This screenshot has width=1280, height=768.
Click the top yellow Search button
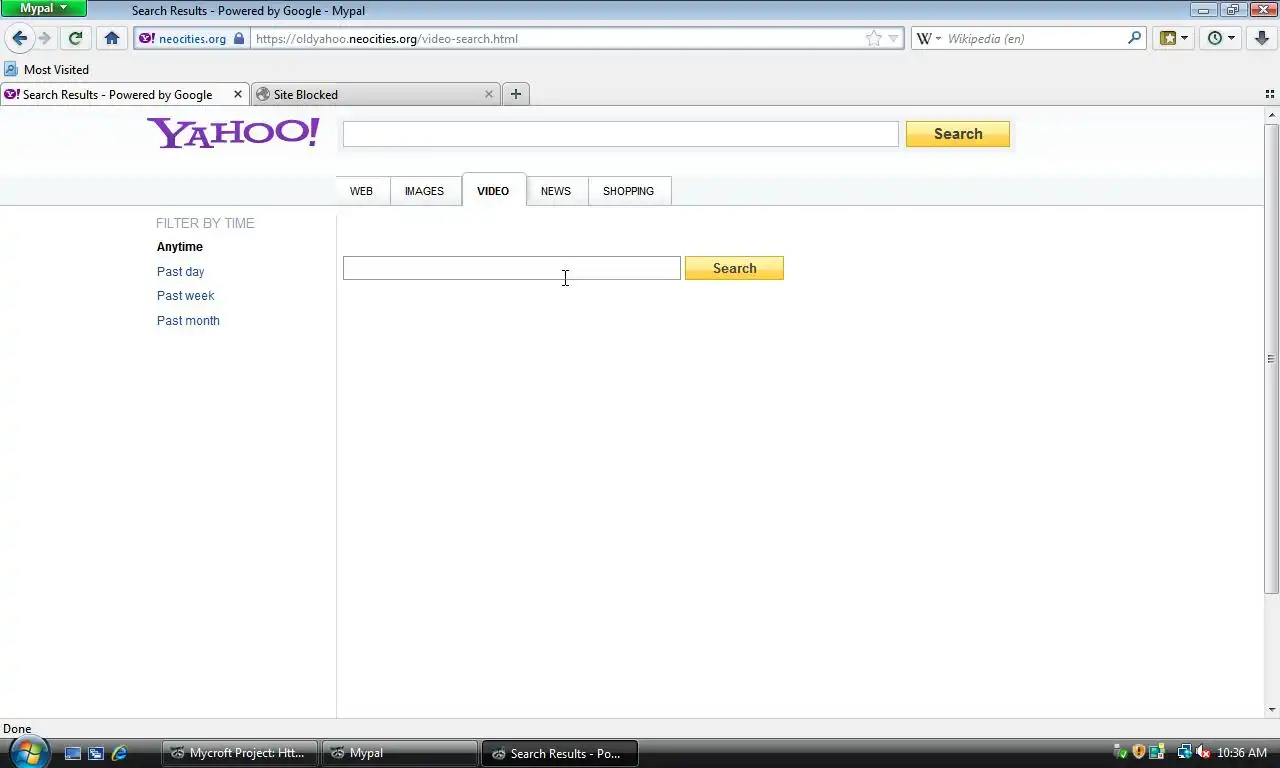click(x=958, y=134)
